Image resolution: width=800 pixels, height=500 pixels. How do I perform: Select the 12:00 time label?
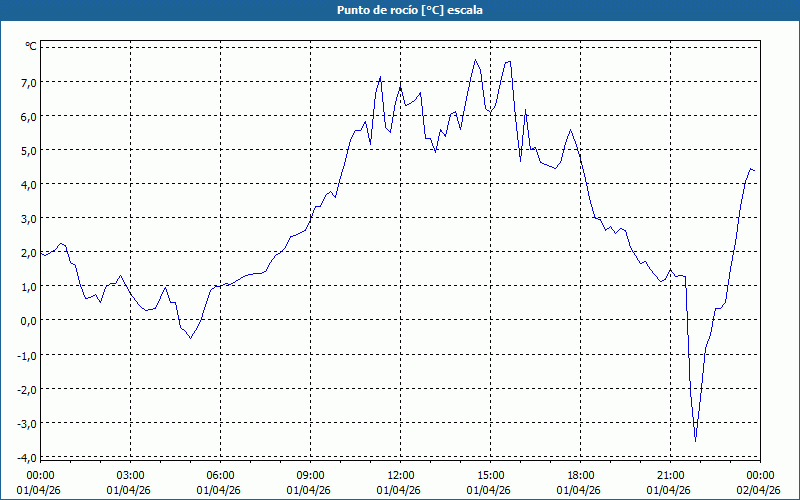pos(401,475)
